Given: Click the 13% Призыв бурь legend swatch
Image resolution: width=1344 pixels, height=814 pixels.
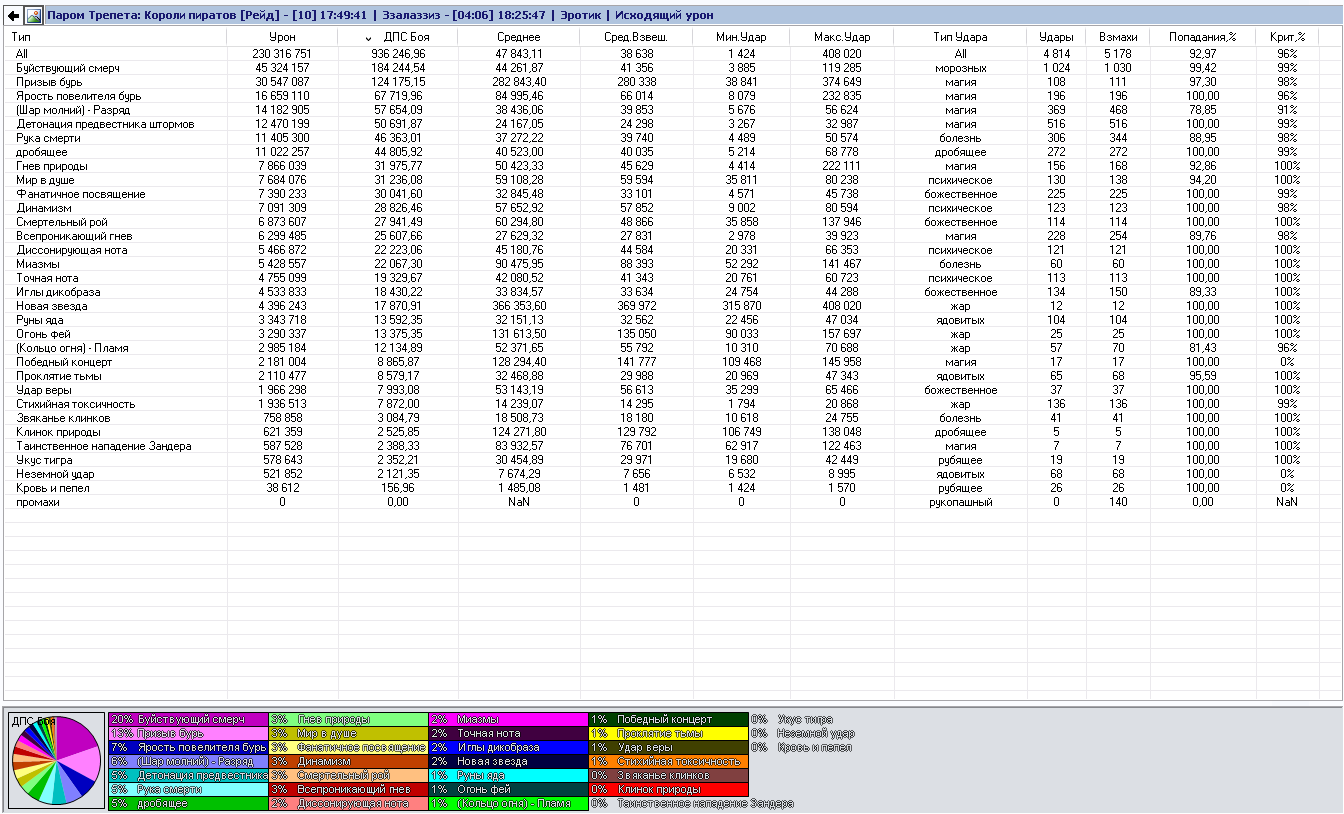Looking at the screenshot, I should click(188, 733).
